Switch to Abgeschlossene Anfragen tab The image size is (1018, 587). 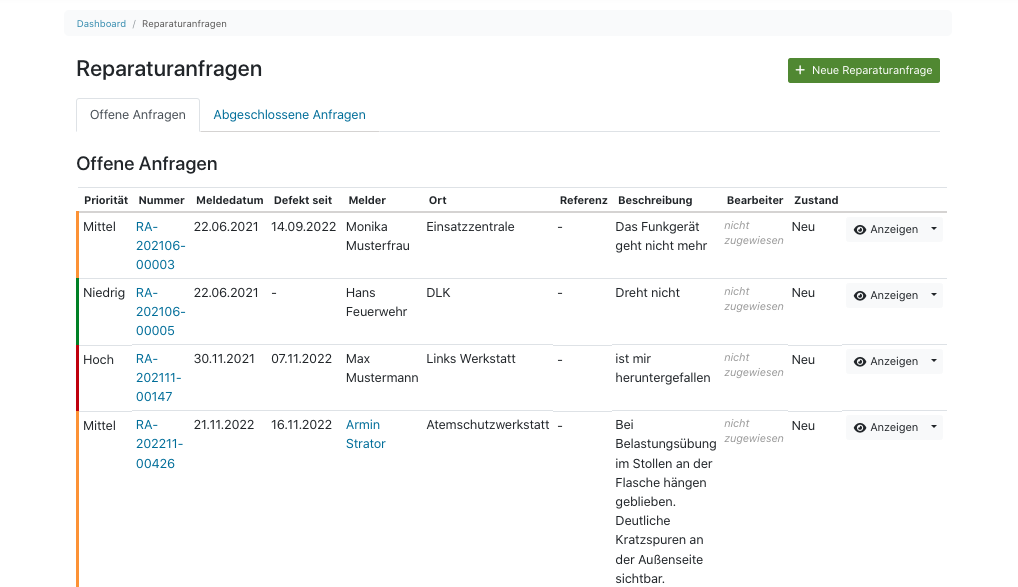[289, 115]
